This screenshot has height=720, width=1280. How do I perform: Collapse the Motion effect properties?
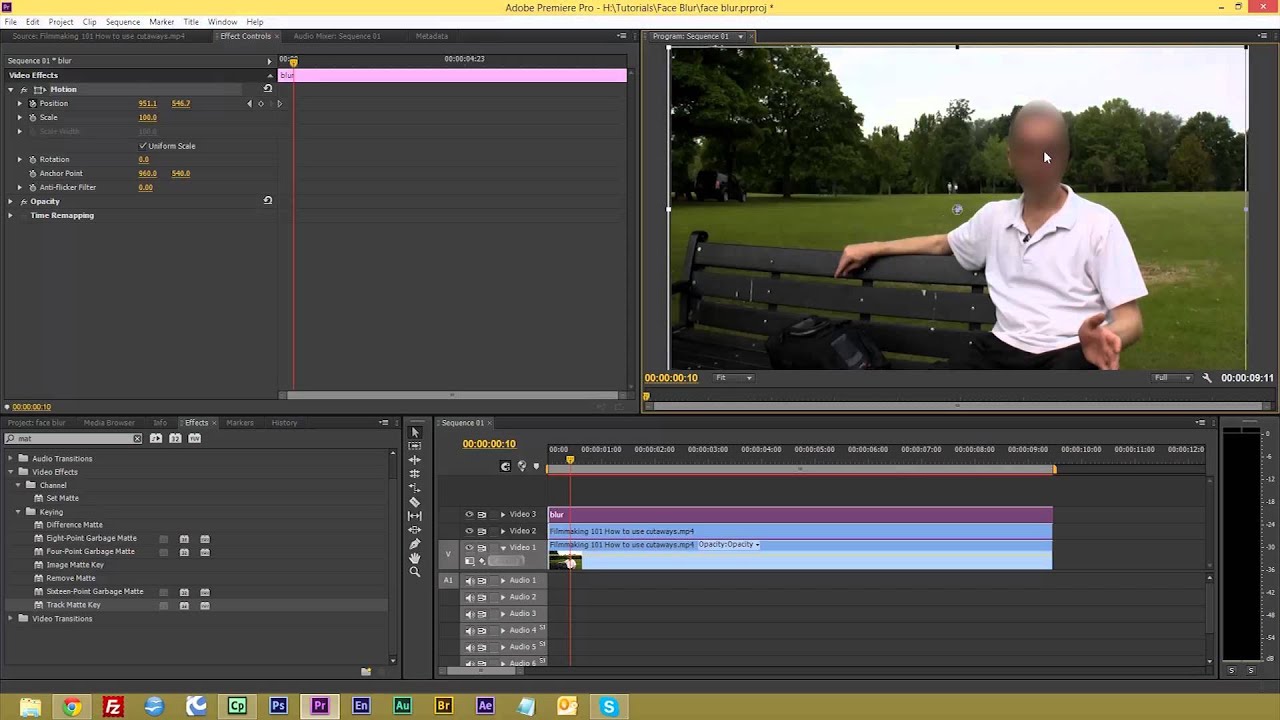pos(10,89)
